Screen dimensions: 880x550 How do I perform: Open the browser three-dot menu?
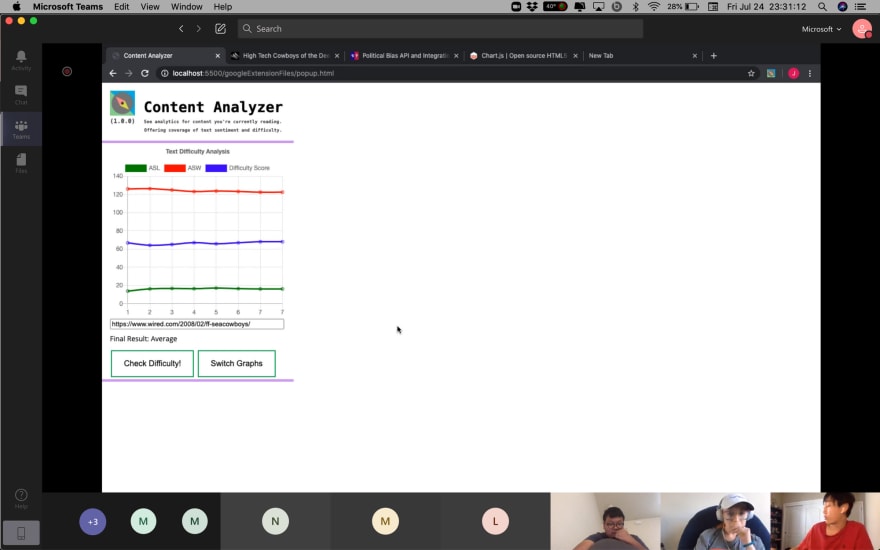[810, 74]
